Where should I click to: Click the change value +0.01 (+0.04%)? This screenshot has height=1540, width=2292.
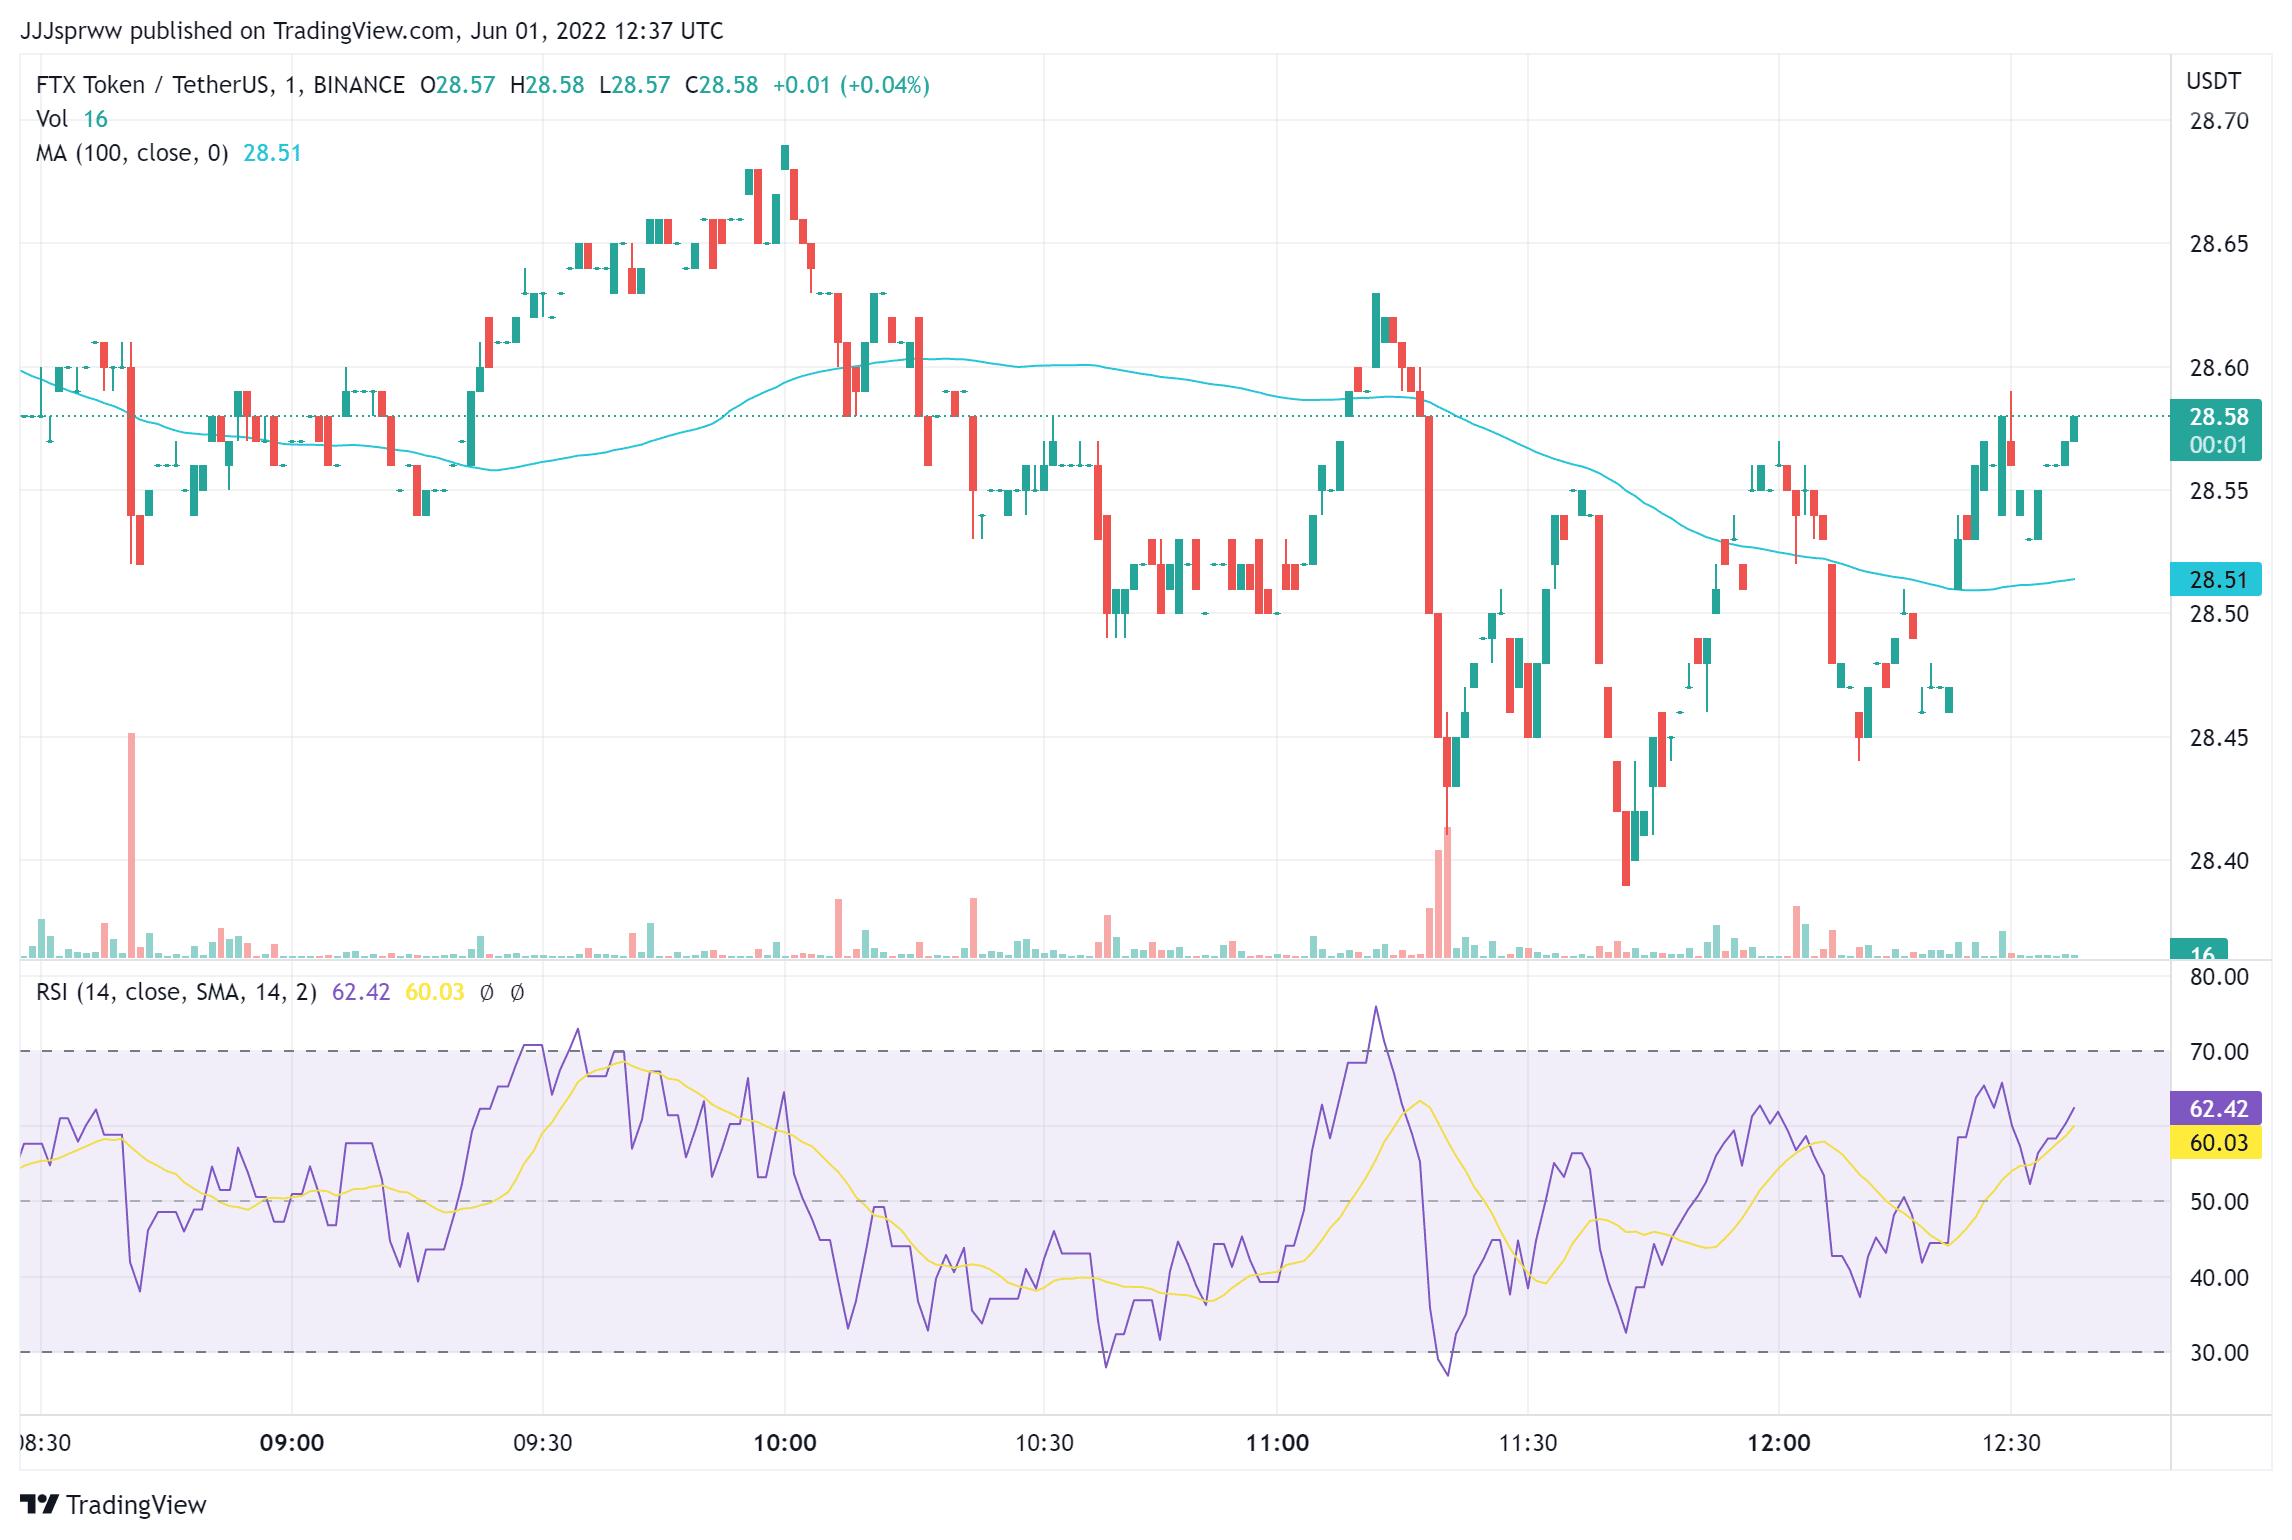point(851,85)
